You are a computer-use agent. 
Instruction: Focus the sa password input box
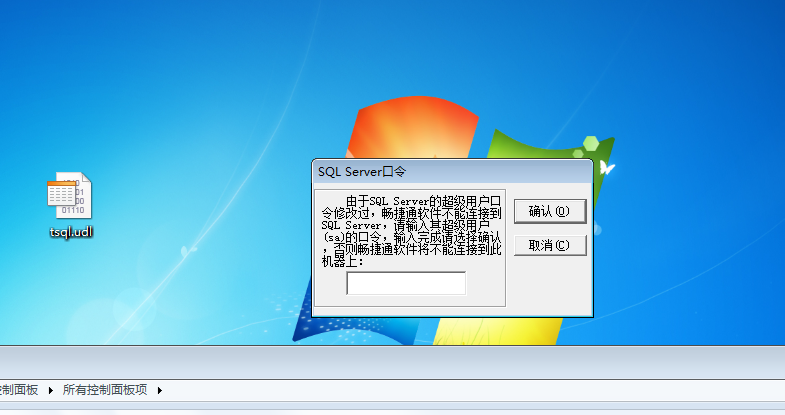(x=406, y=283)
